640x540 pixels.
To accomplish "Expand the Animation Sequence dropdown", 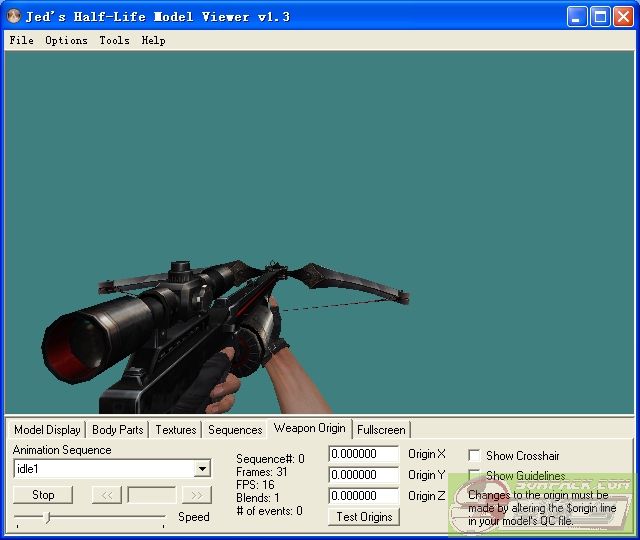I will tap(202, 469).
